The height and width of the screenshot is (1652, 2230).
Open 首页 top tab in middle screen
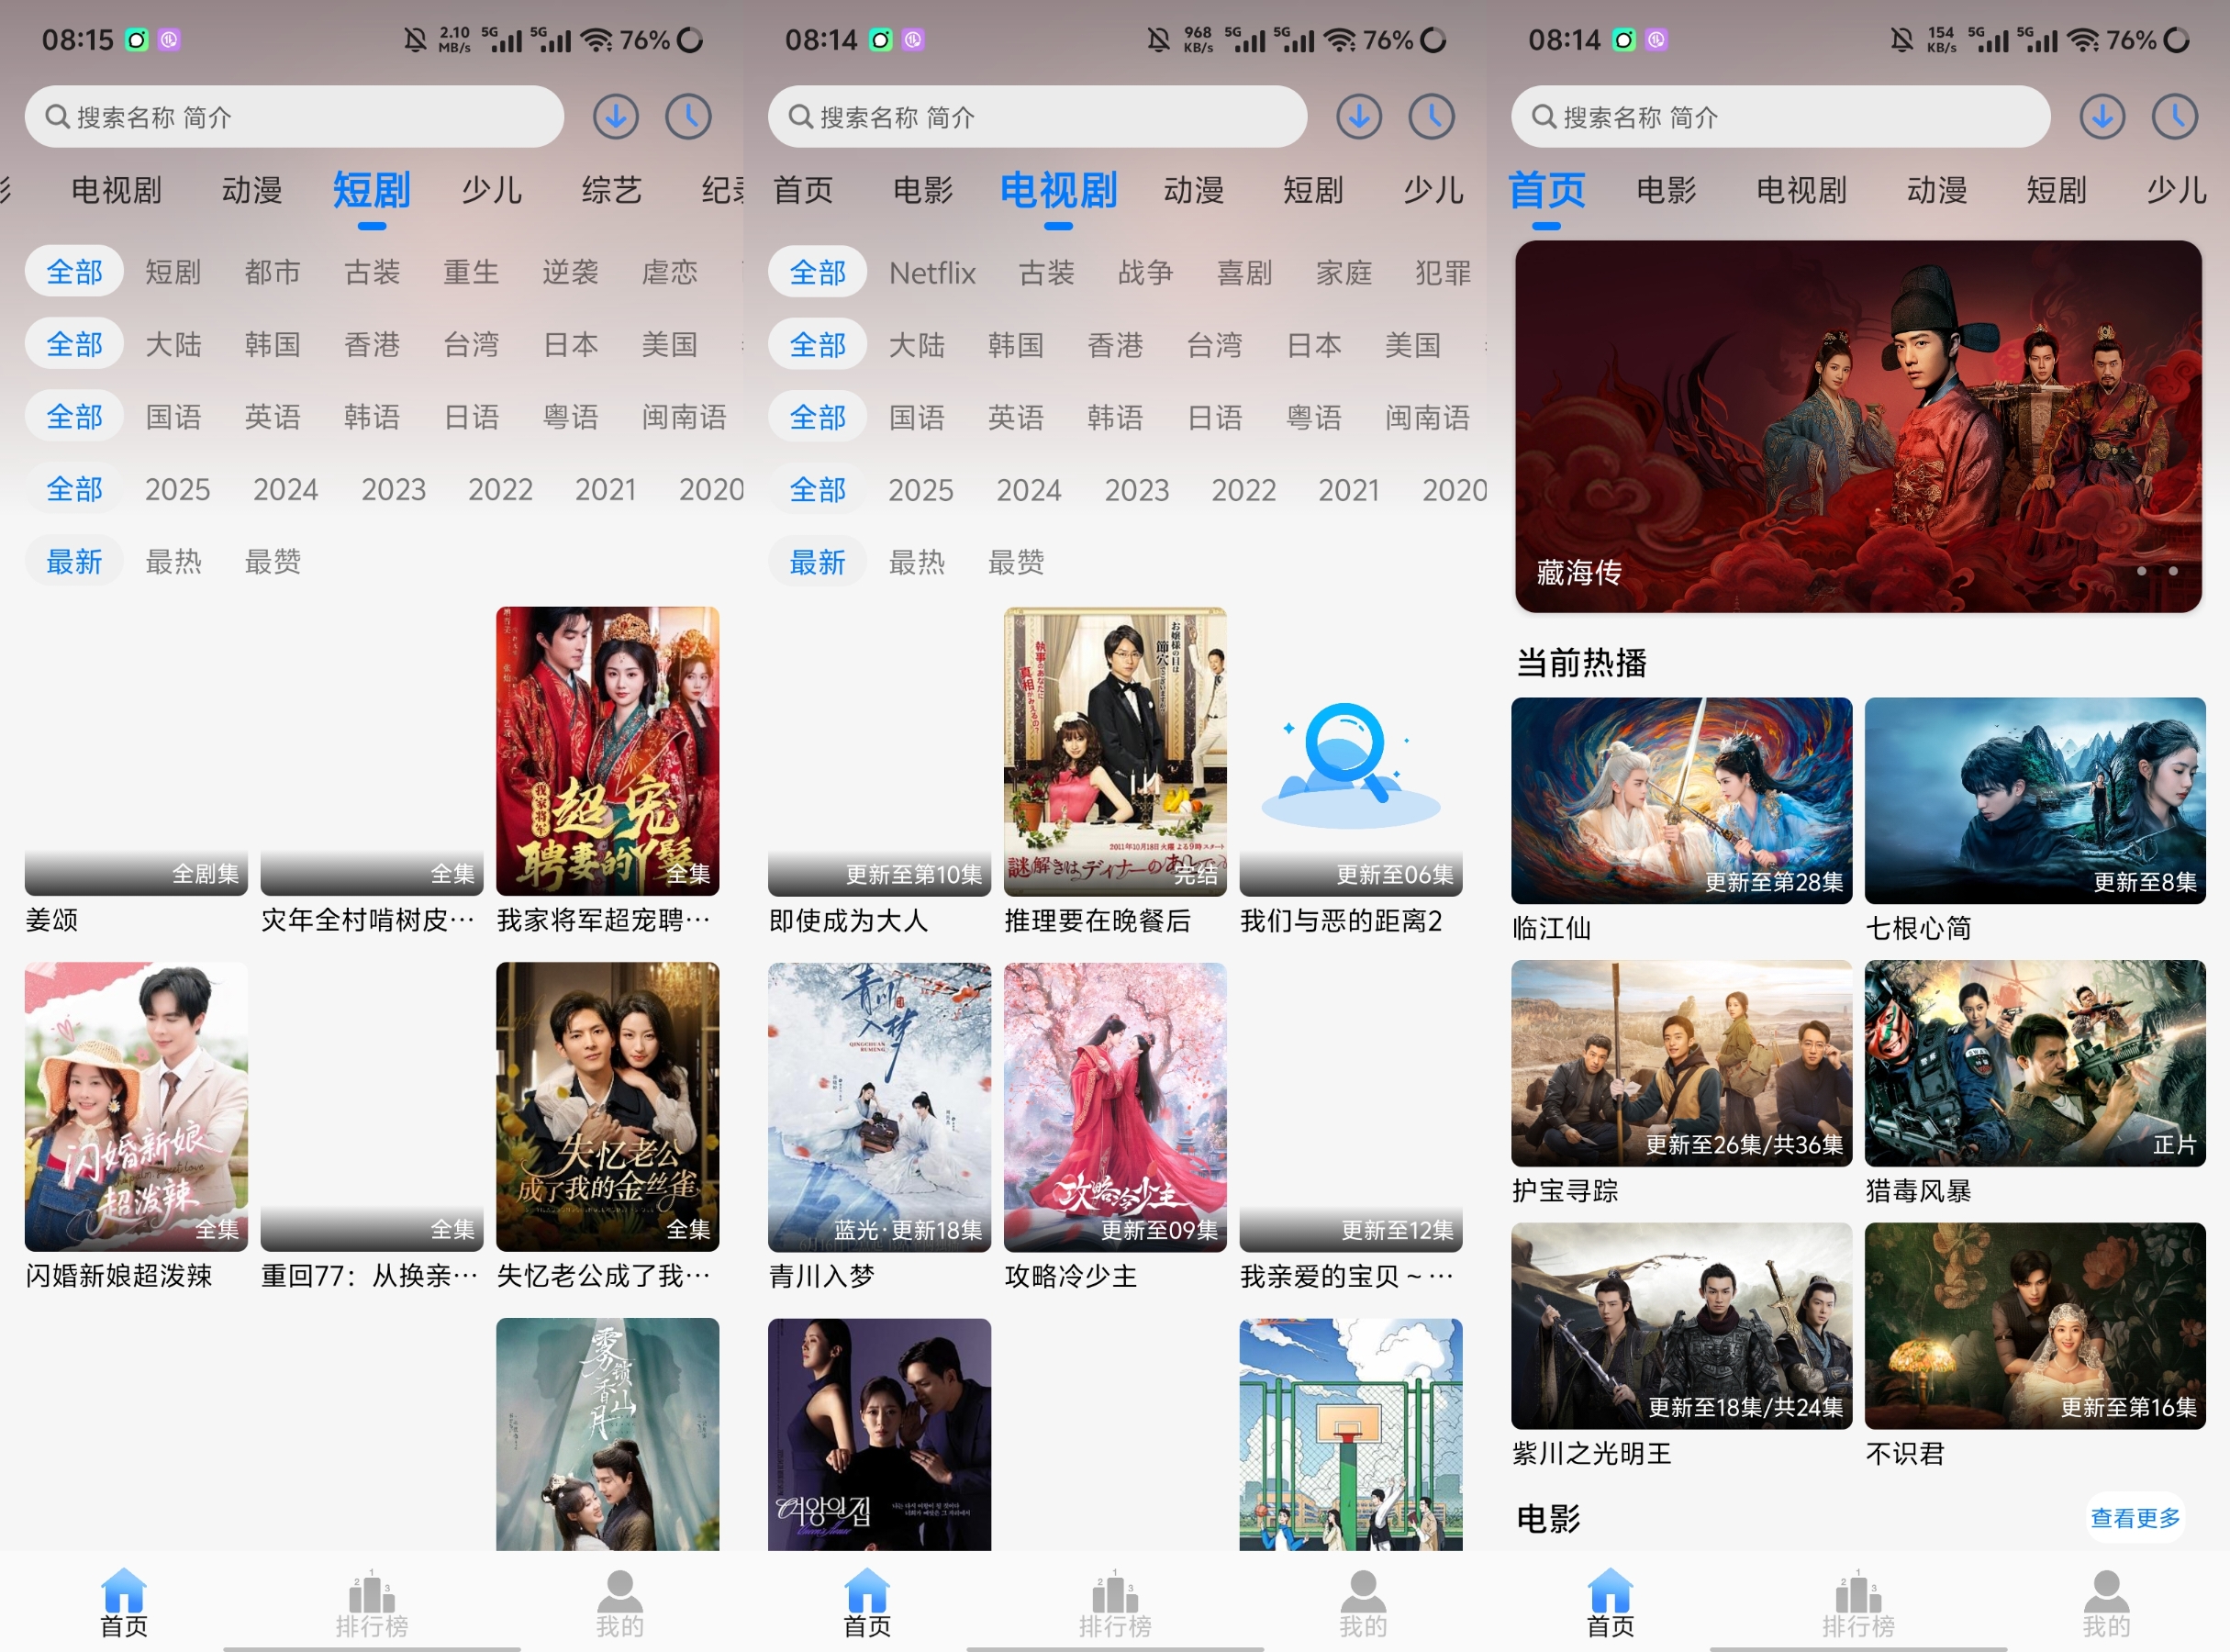point(803,190)
